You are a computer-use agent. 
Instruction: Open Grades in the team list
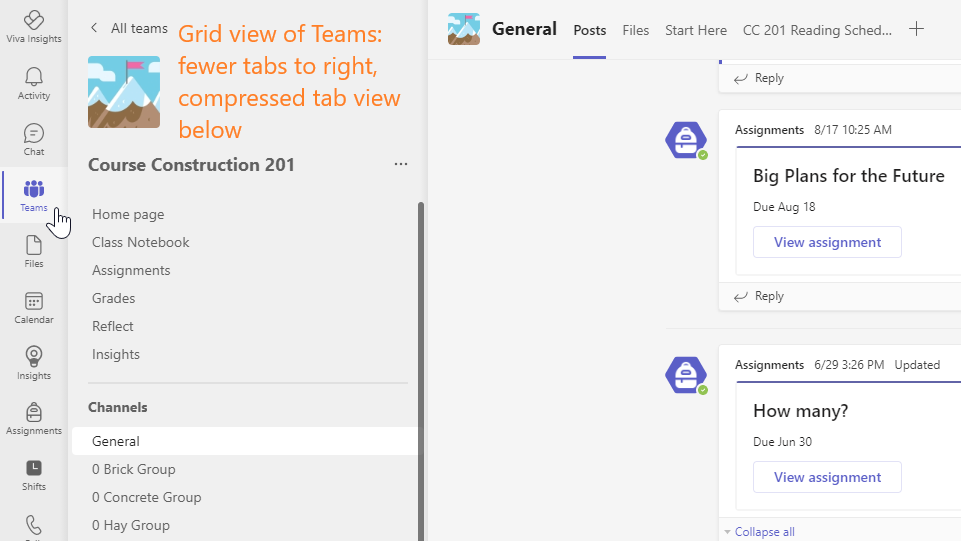[x=113, y=298]
